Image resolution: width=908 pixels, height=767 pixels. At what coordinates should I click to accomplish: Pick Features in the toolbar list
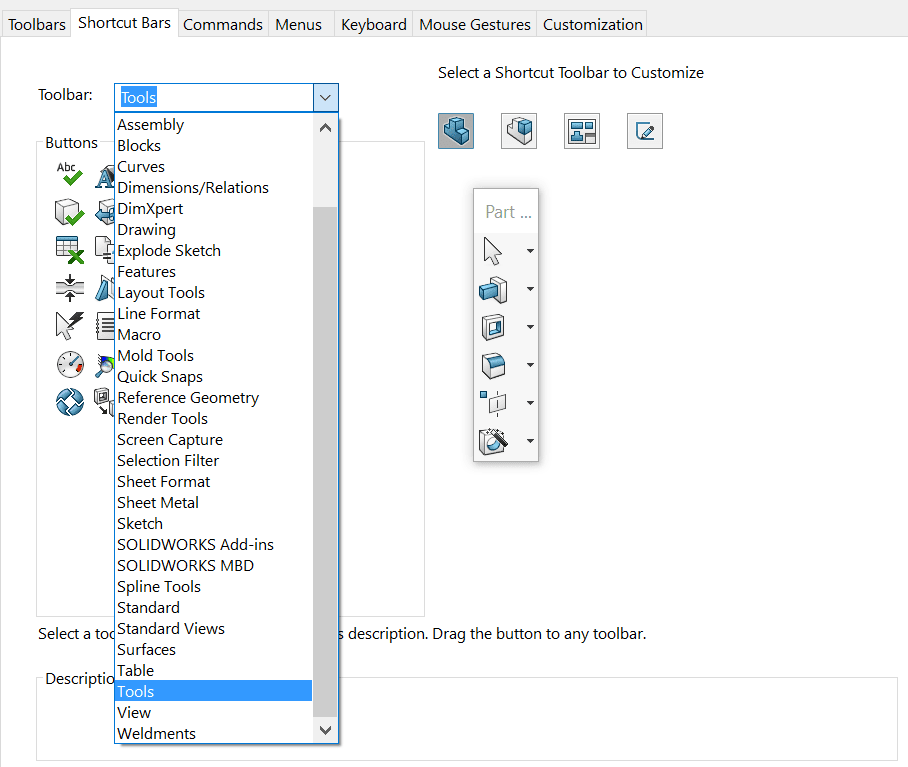214,271
